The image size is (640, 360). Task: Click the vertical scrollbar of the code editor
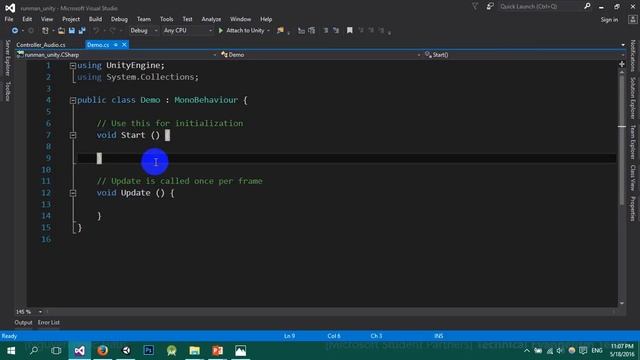[x=622, y=188]
